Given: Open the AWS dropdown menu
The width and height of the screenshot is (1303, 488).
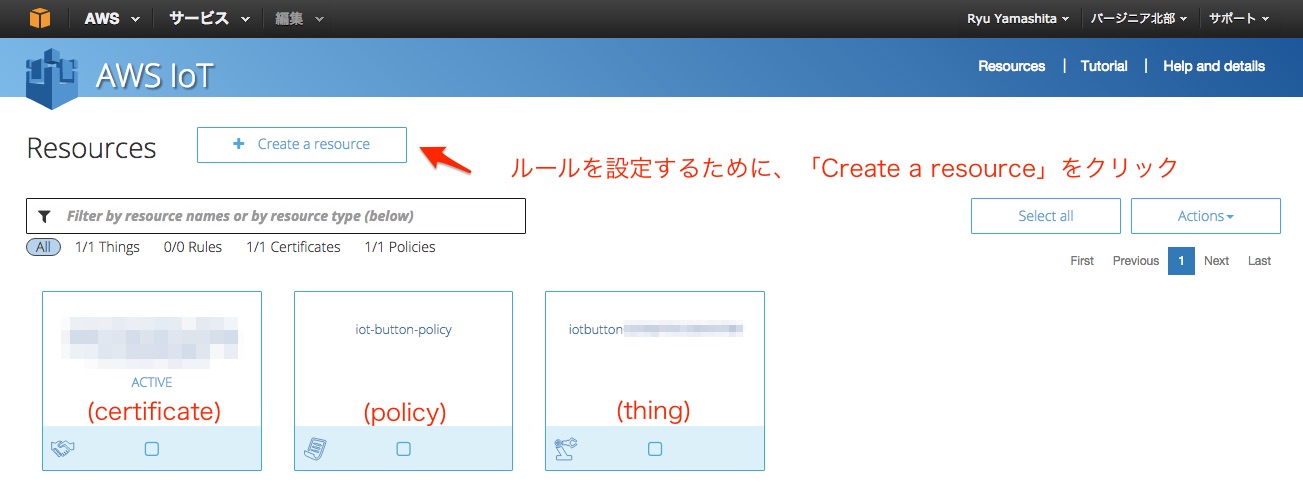Looking at the screenshot, I should [111, 18].
